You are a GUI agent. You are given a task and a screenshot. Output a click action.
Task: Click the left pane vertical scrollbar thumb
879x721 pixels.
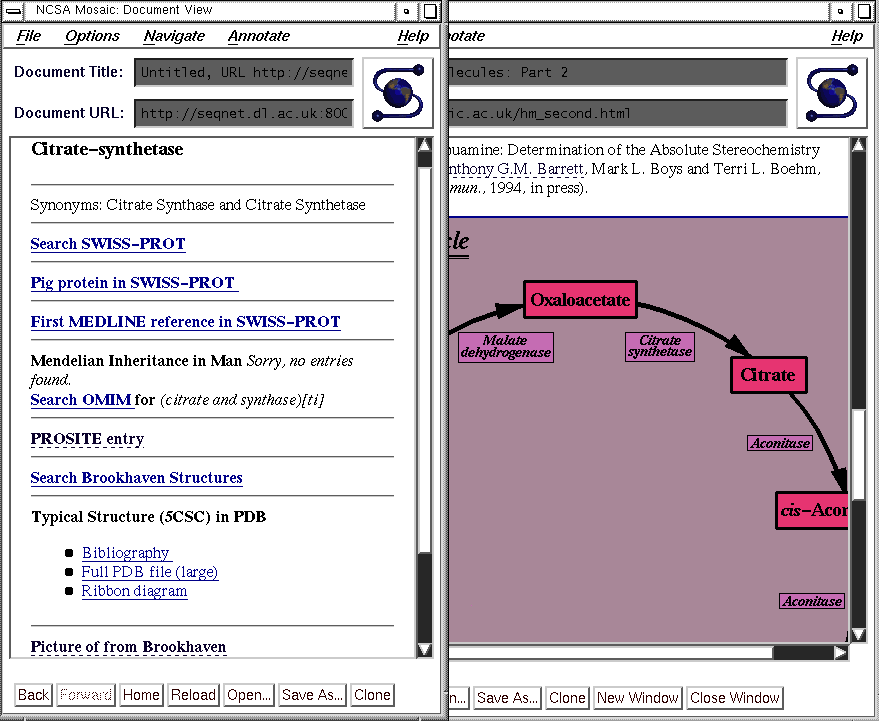click(x=424, y=350)
